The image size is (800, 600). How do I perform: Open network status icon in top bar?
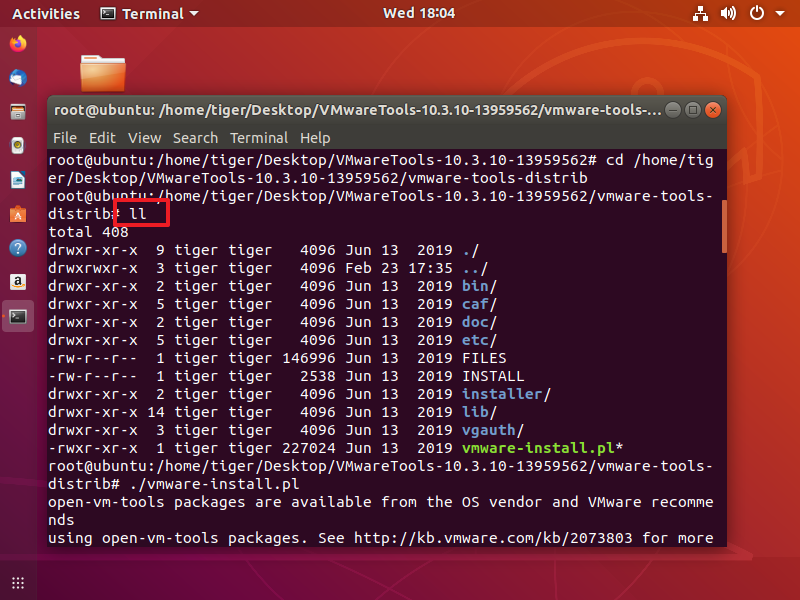700,13
